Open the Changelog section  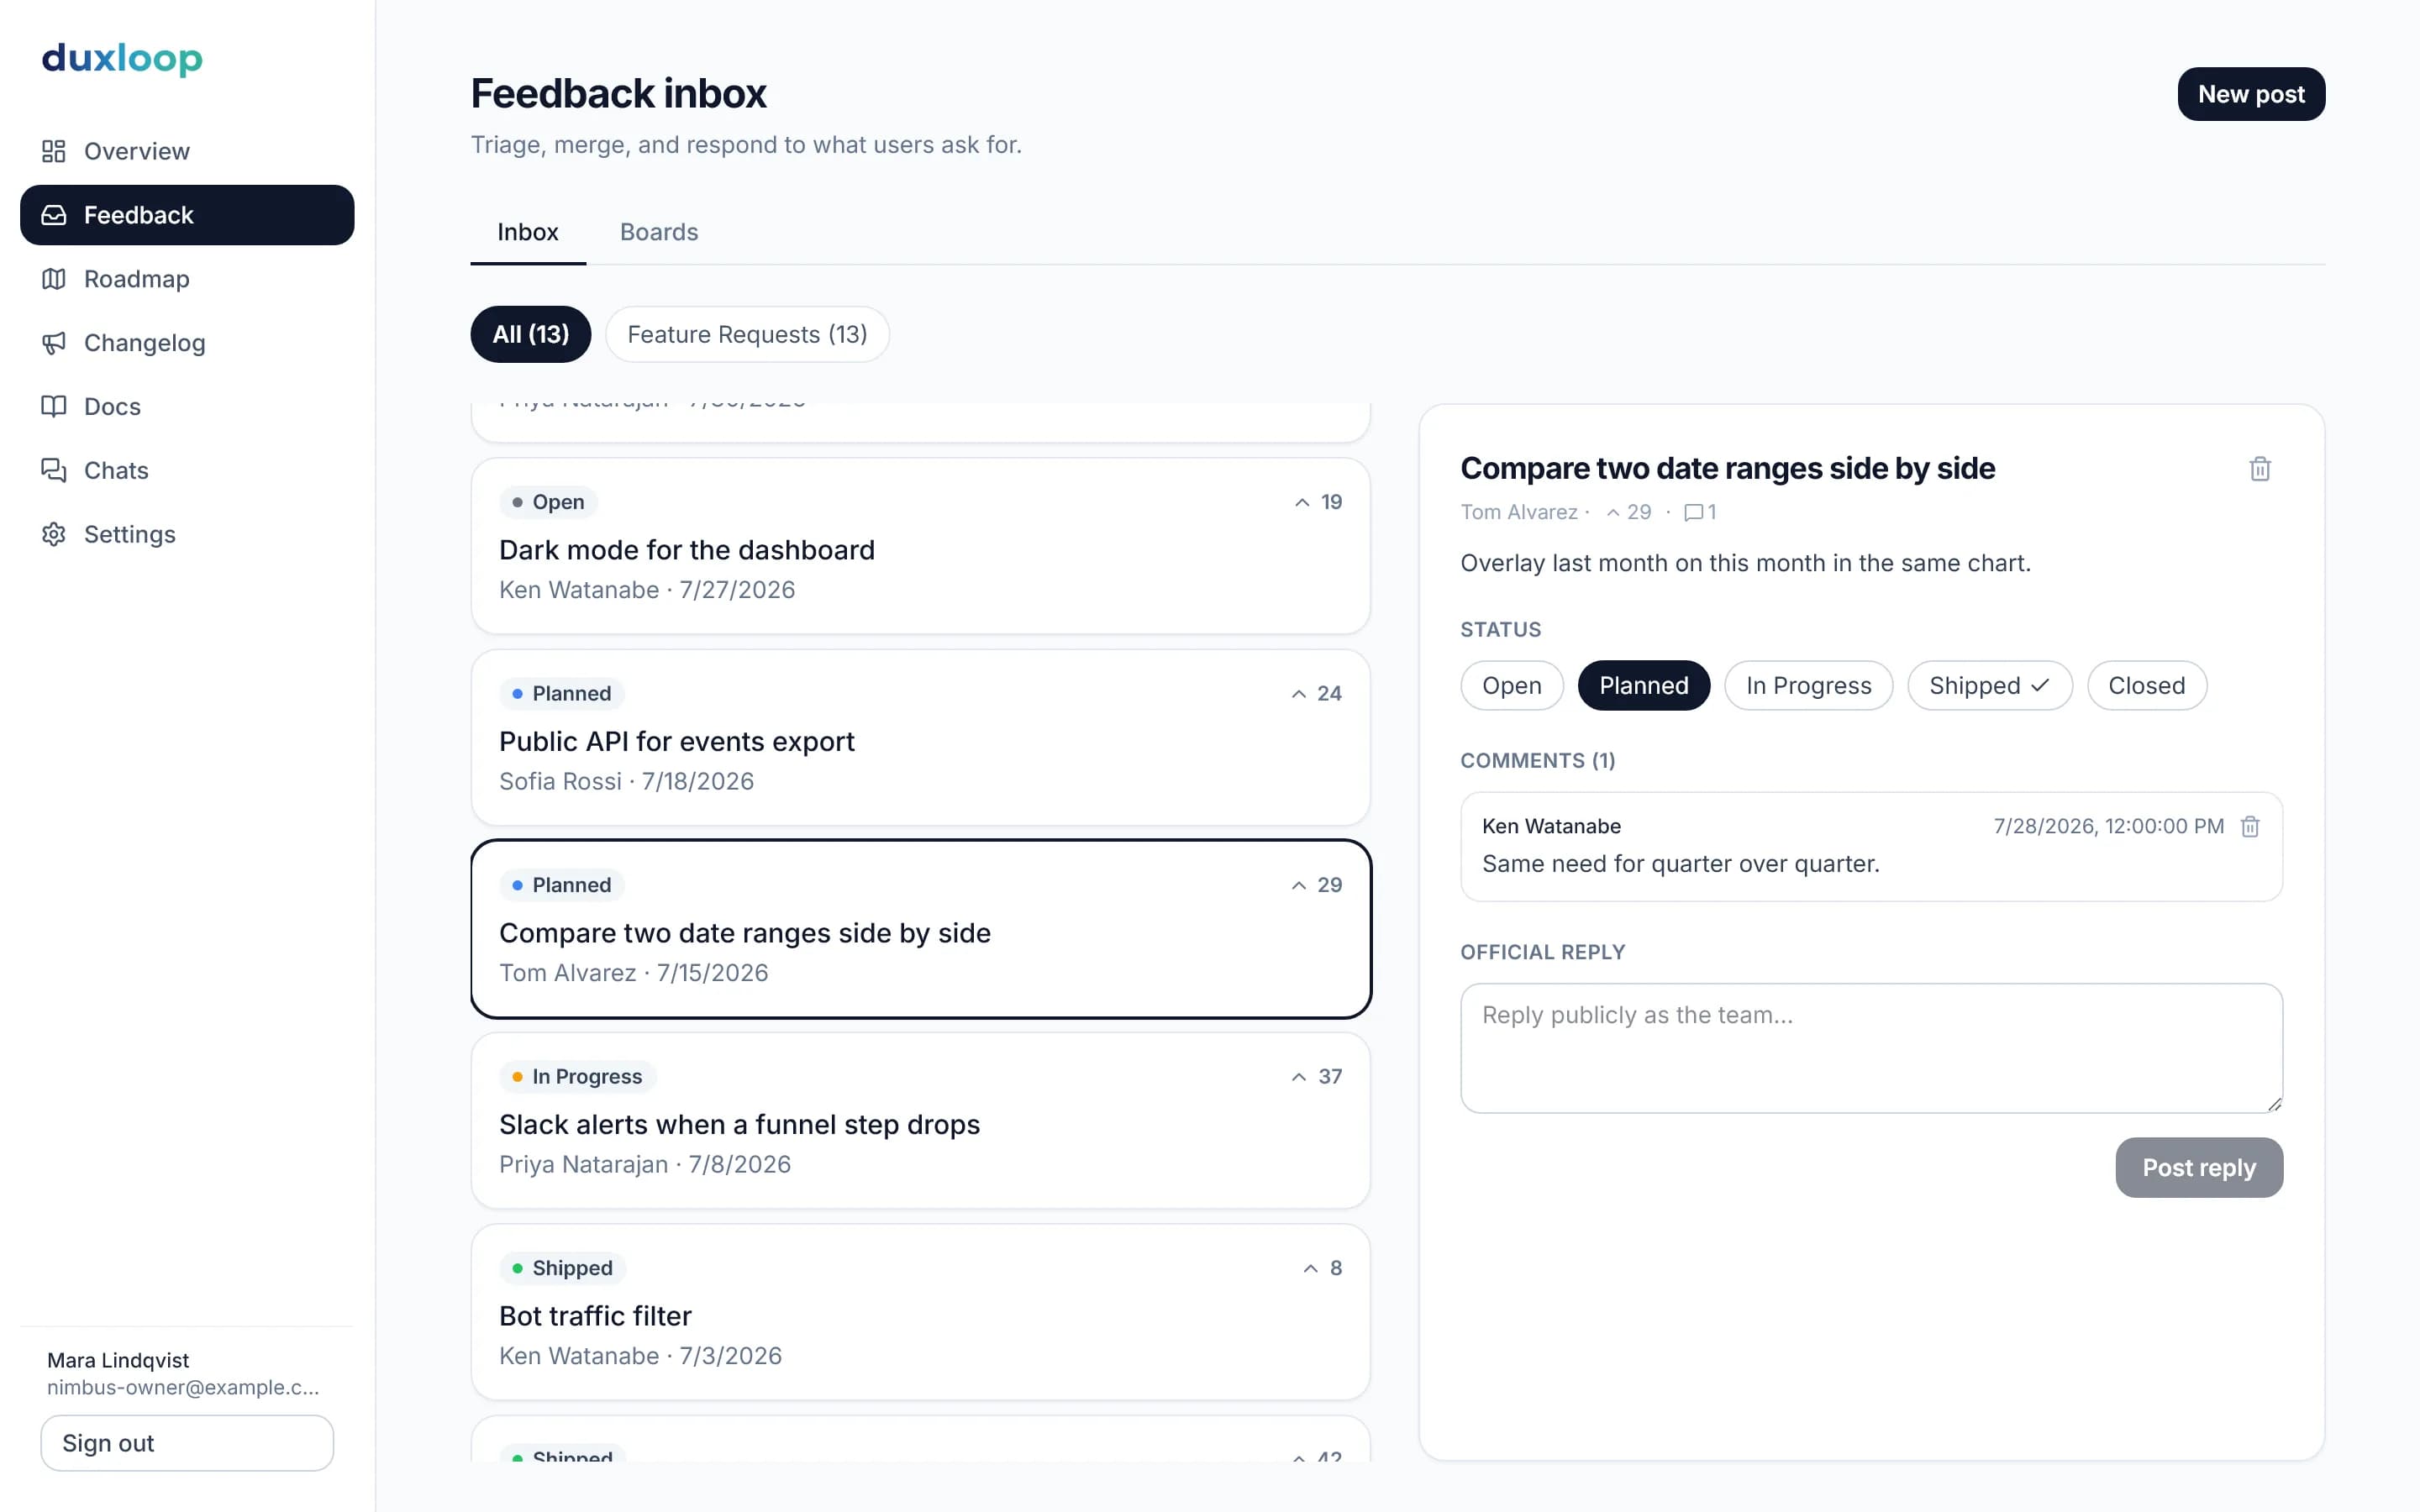[187, 343]
